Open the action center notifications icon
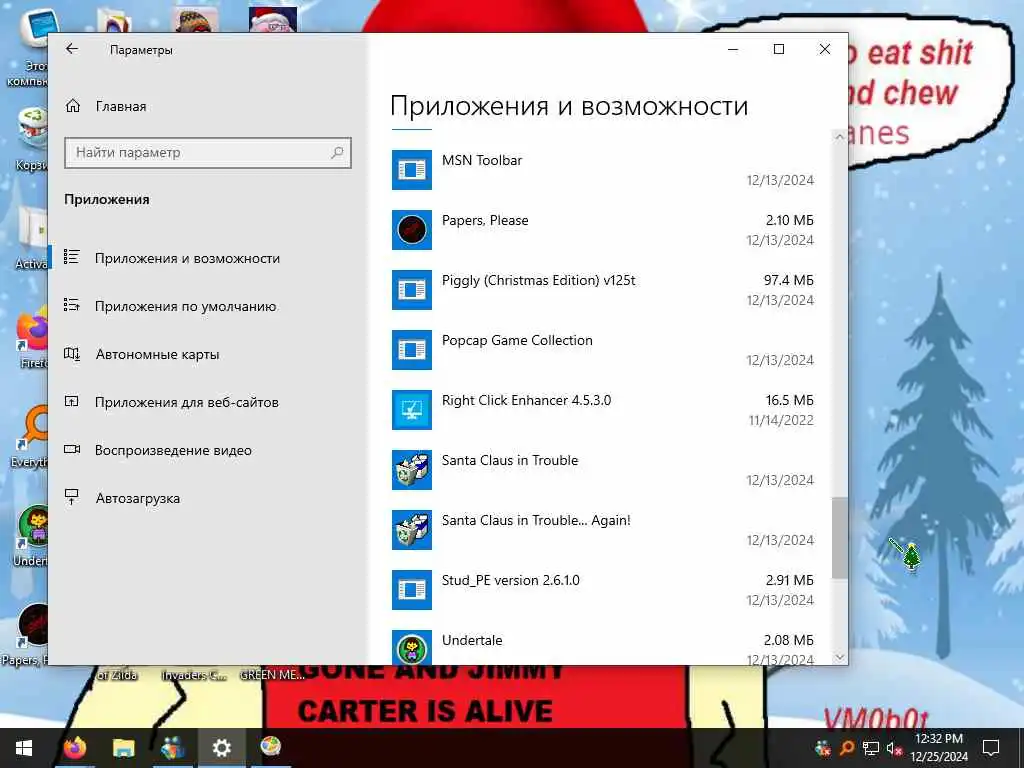The image size is (1024, 768). click(x=991, y=748)
